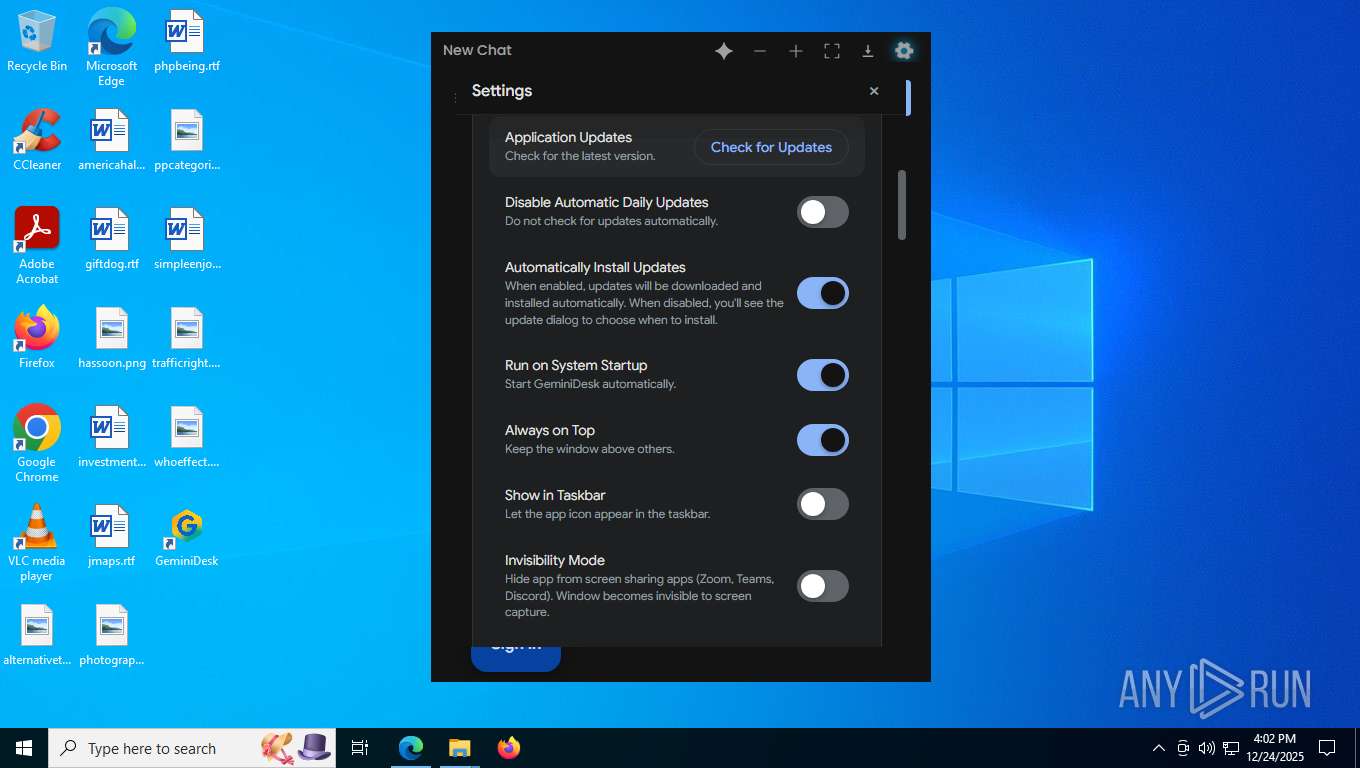Viewport: 1360px width, 768px height.
Task: Click the settings gear icon in title bar
Action: [x=904, y=51]
